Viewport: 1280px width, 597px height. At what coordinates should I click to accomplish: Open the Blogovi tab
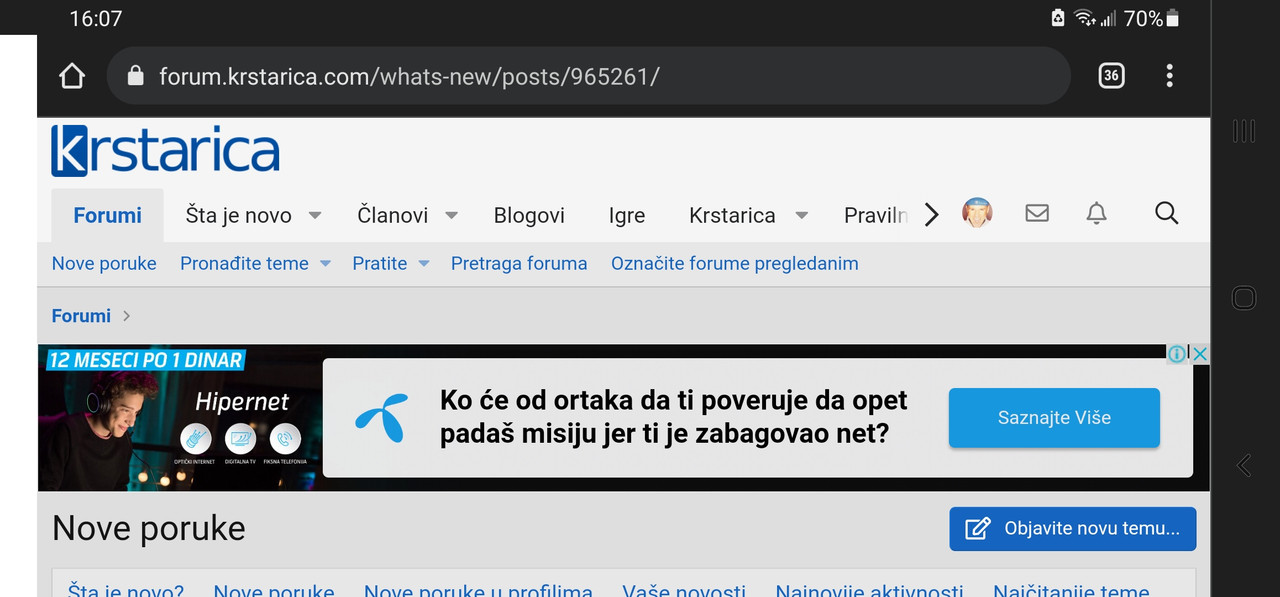tap(529, 215)
